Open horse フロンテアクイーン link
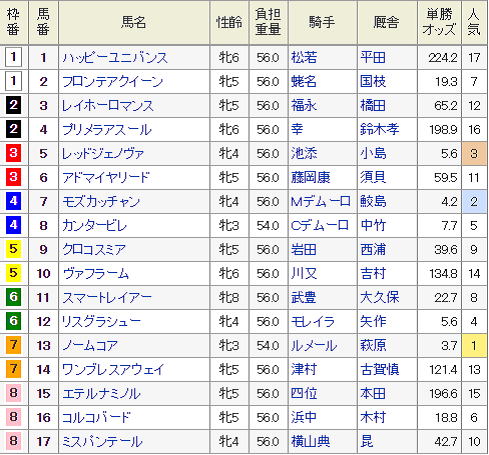Image resolution: width=489 pixels, height=455 pixels. (113, 82)
